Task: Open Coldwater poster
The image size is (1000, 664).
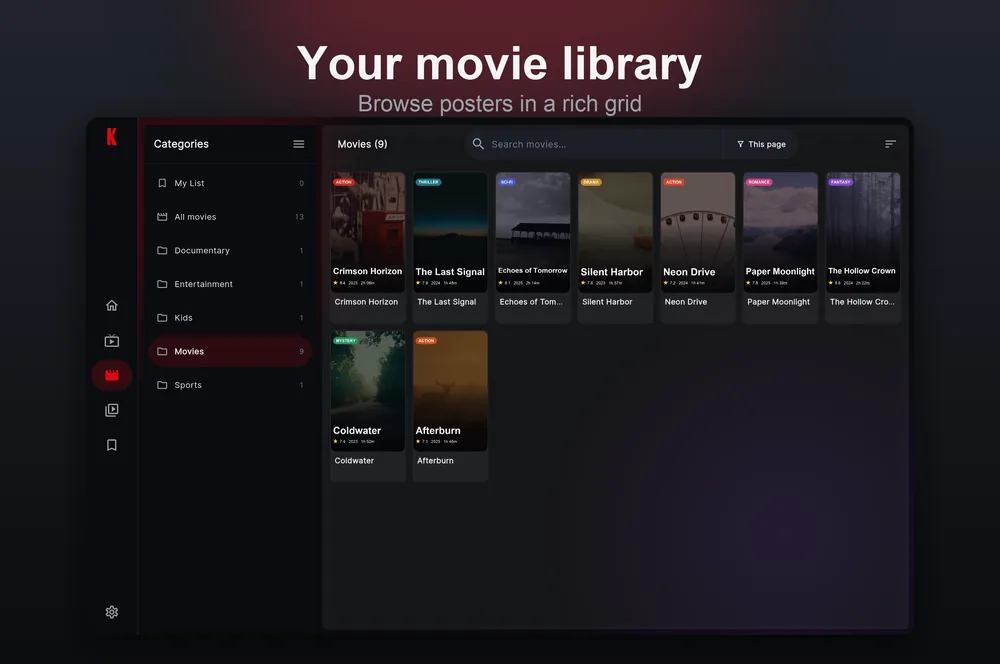Action: [368, 391]
